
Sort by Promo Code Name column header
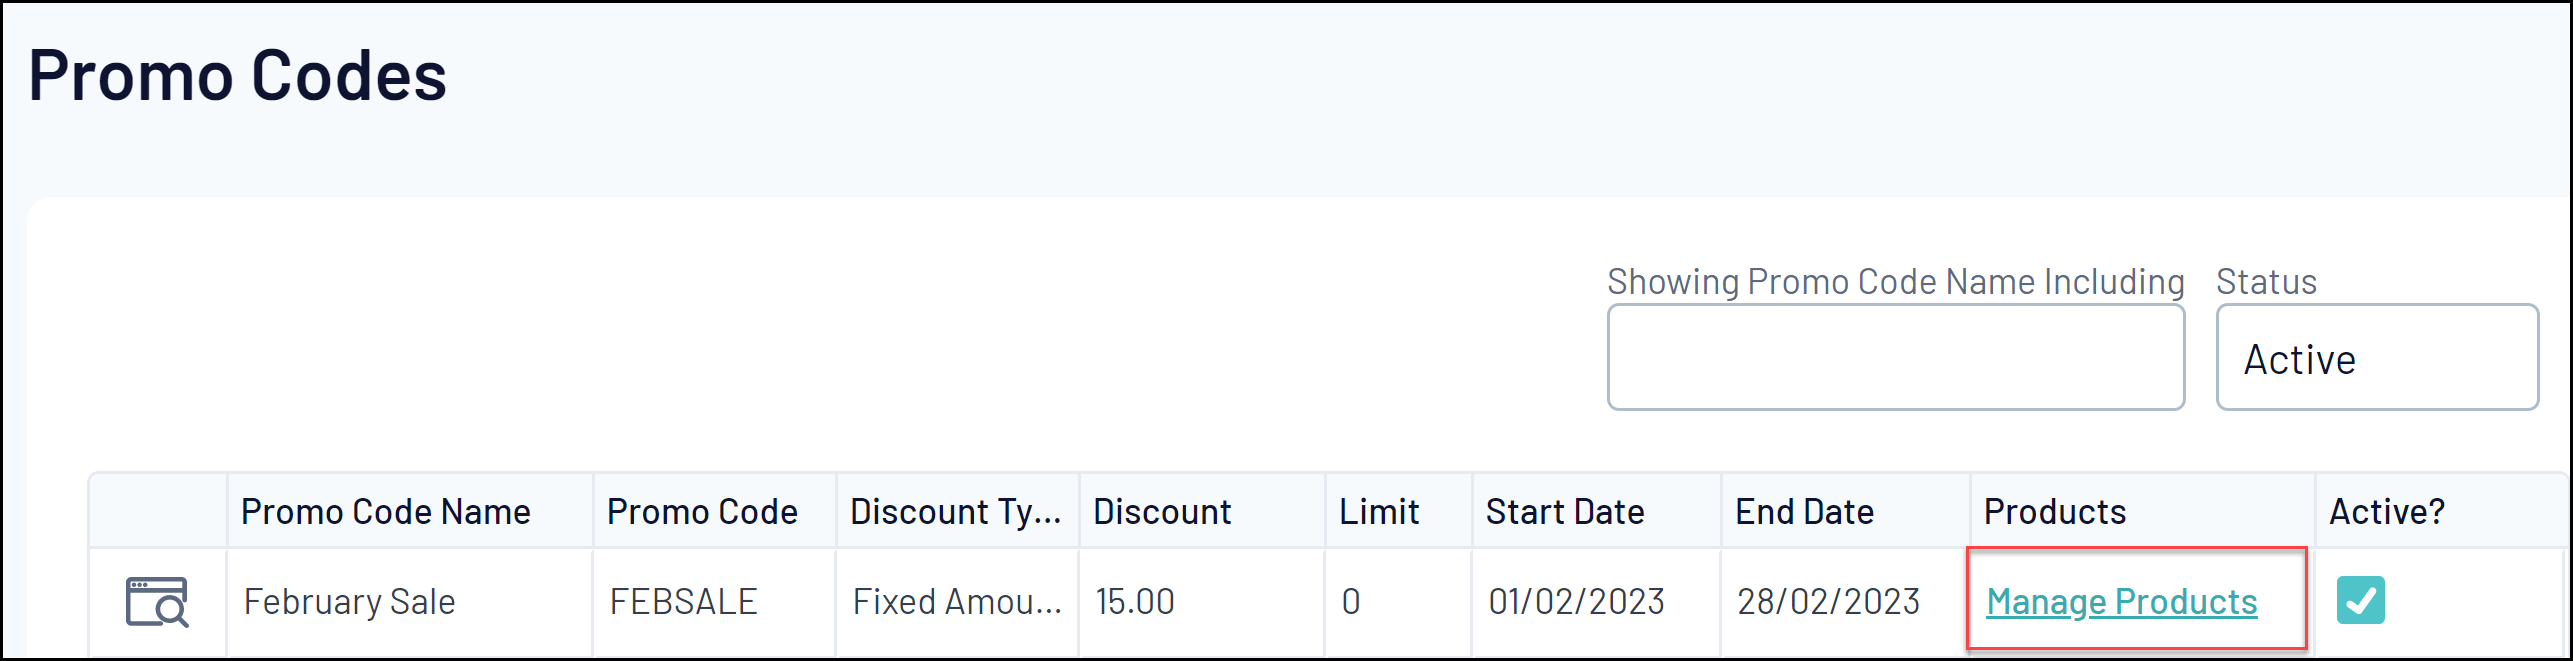pos(386,512)
